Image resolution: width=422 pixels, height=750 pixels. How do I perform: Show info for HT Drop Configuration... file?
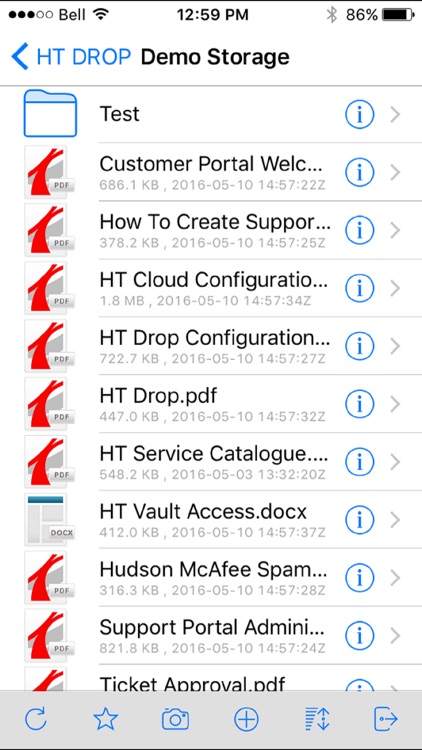359,346
